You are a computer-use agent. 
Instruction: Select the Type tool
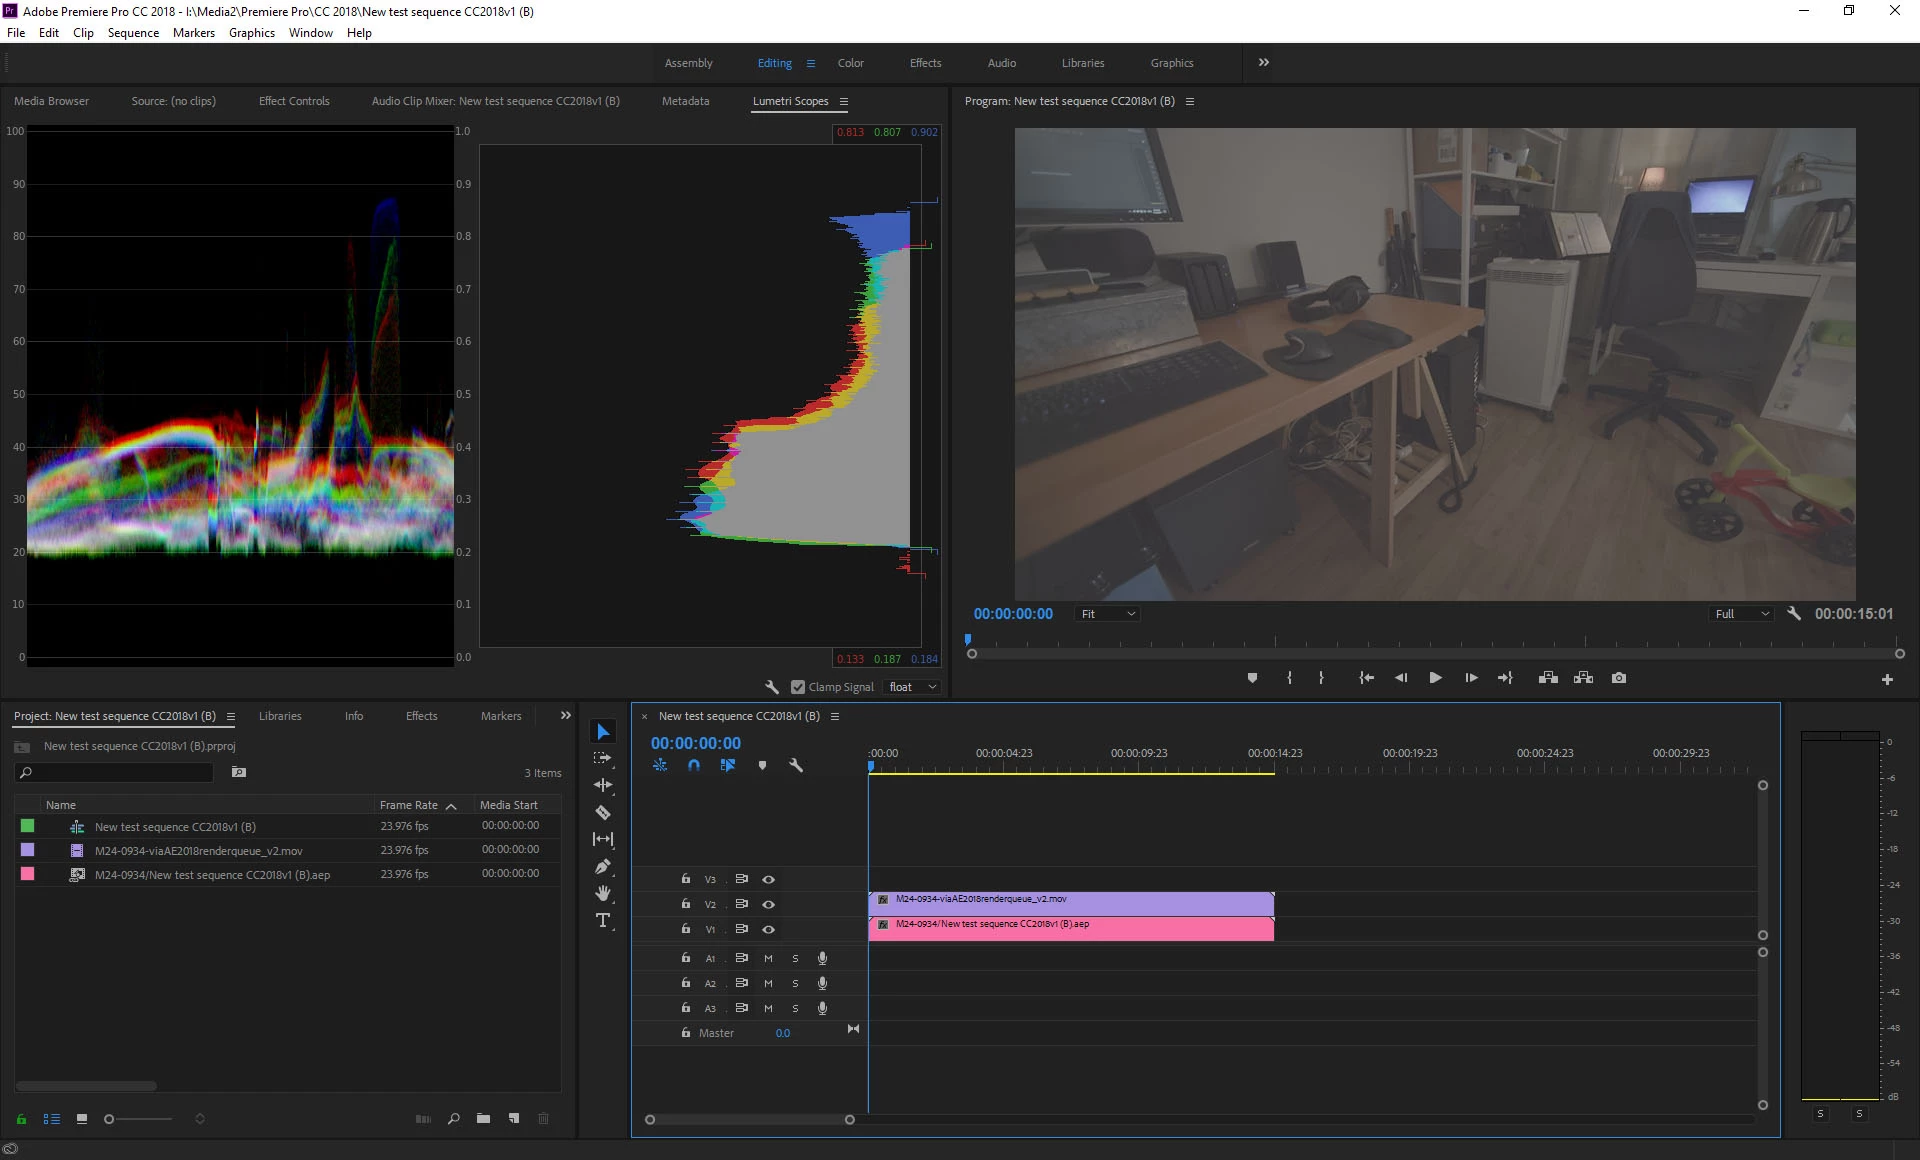click(x=603, y=920)
